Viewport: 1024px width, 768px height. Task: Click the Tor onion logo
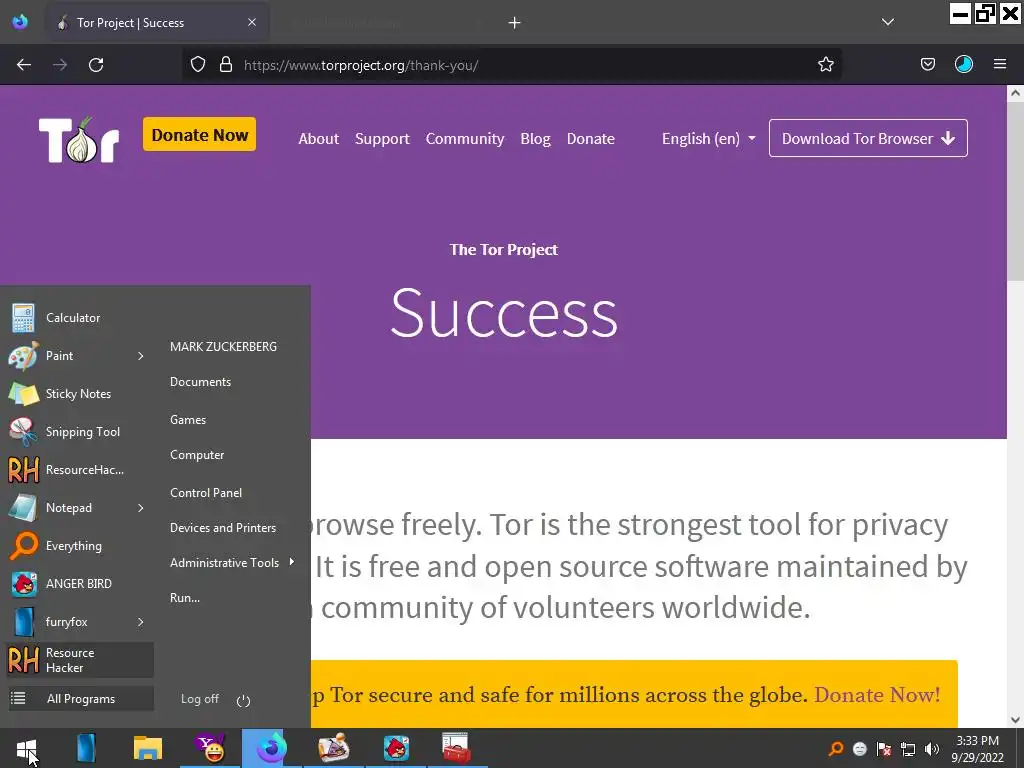(x=78, y=140)
